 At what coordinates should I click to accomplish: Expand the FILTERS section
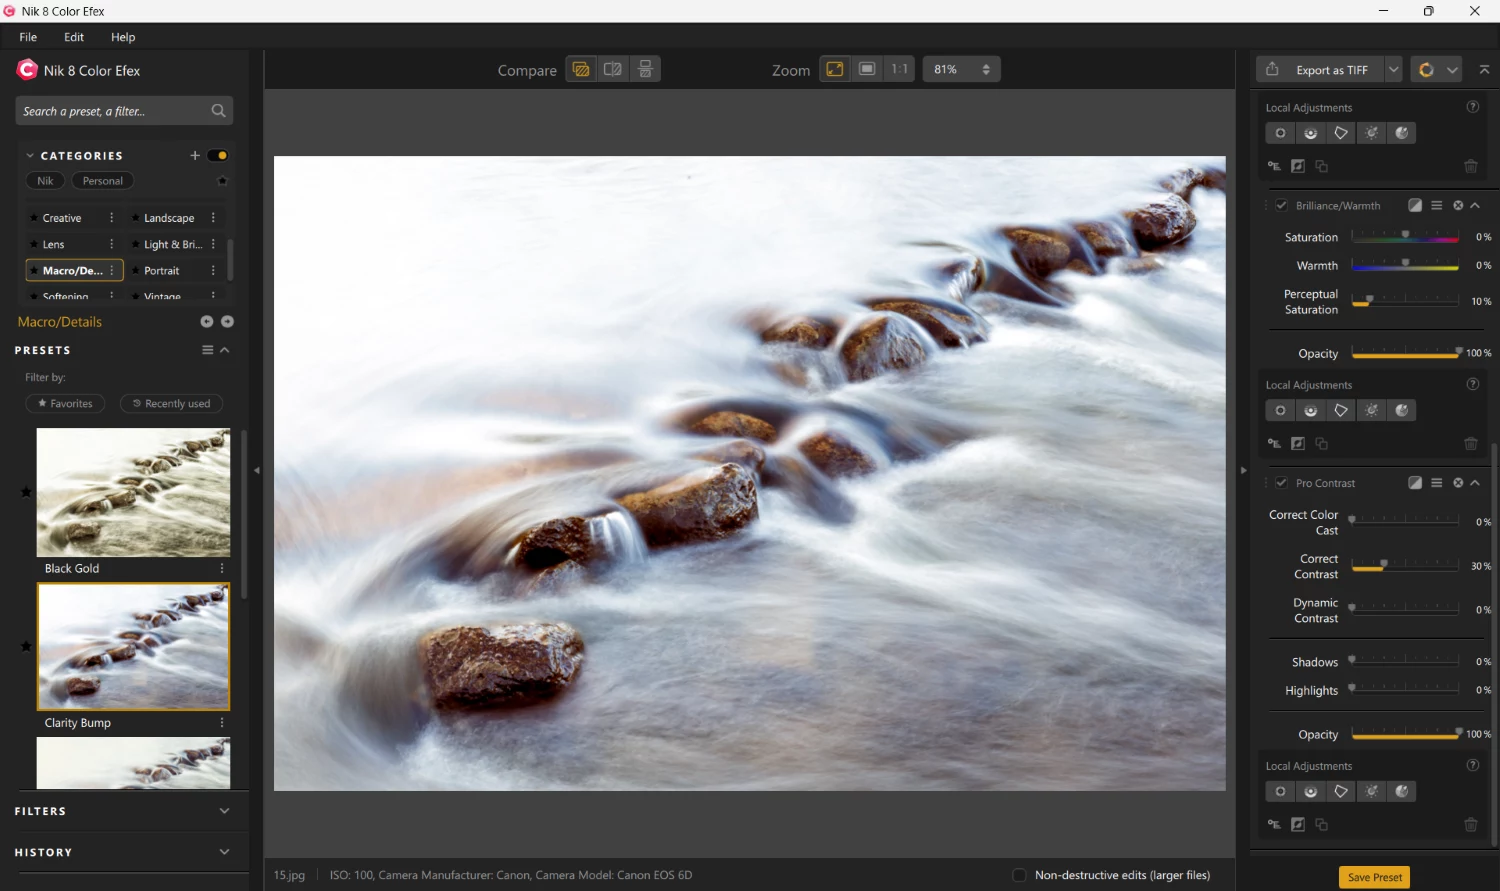point(224,811)
